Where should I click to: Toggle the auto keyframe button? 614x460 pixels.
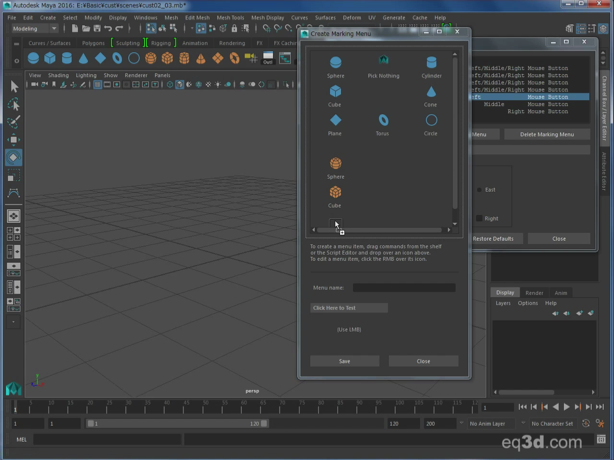588,423
